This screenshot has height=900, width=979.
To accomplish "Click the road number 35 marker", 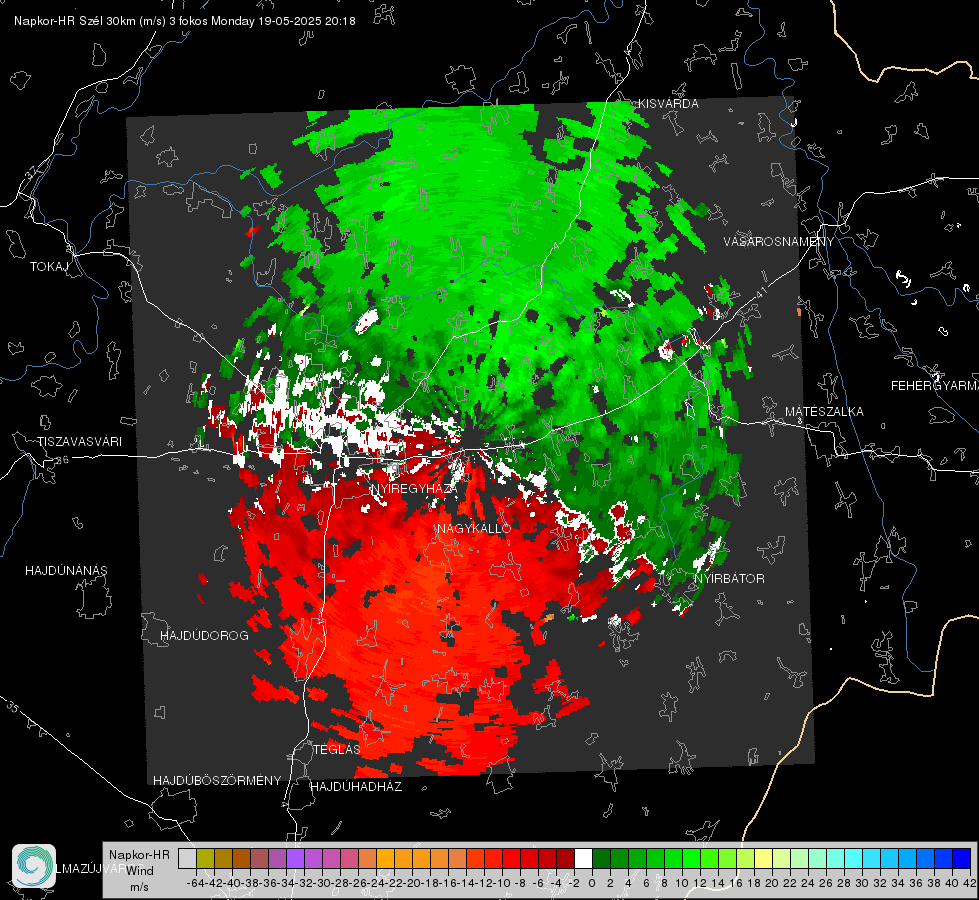I will [13, 706].
